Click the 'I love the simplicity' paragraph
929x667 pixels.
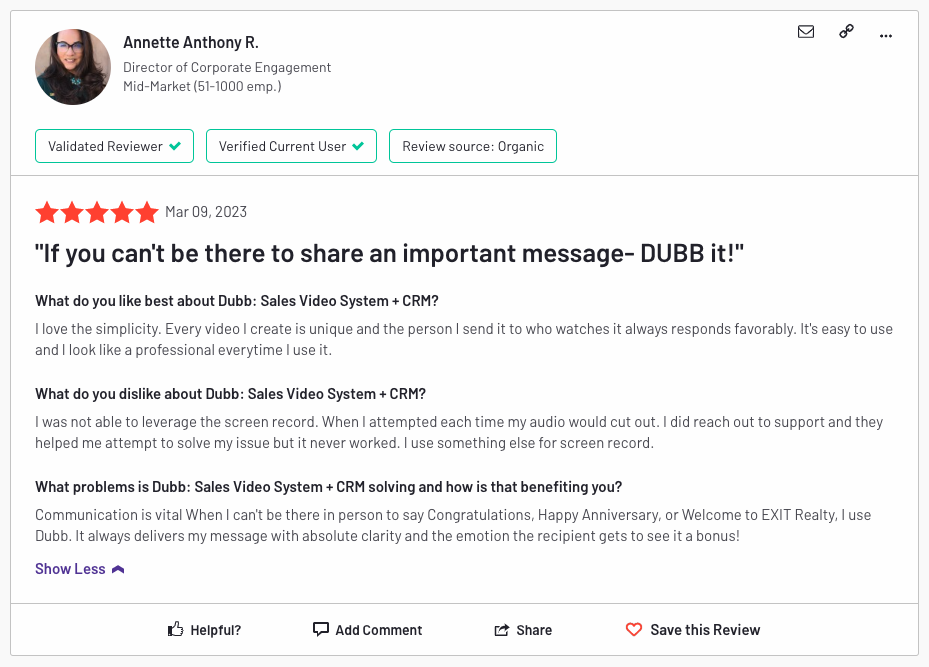pyautogui.click(x=464, y=339)
